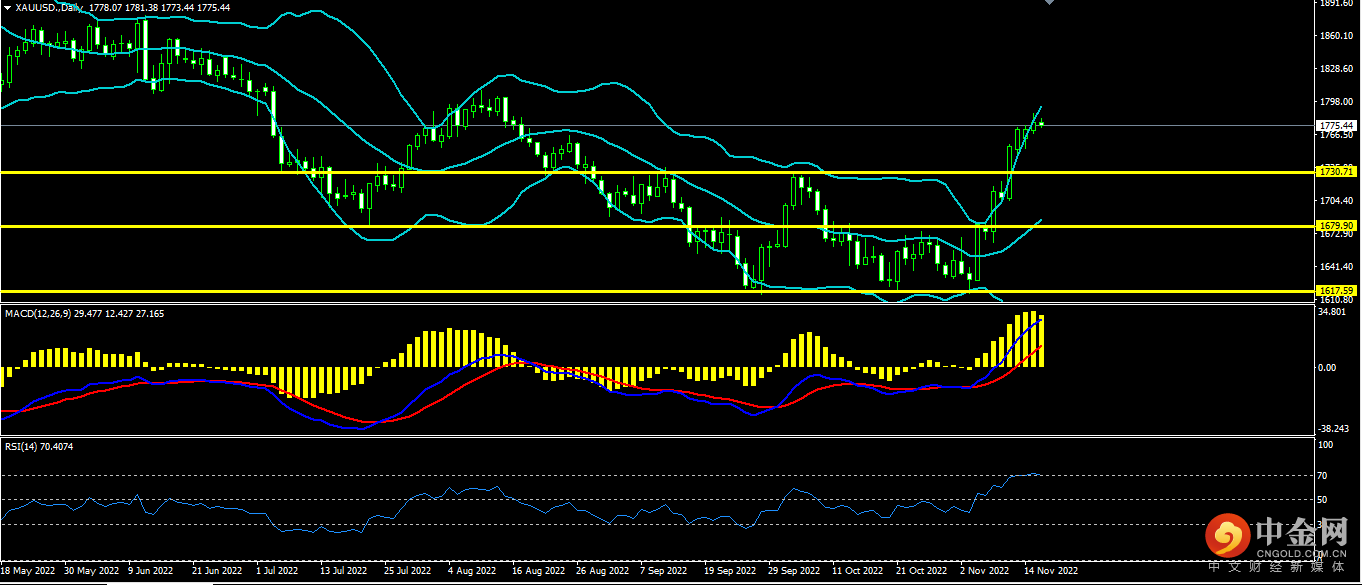Click the white current price tag 1775.44
1362x585 pixels.
(x=1337, y=126)
